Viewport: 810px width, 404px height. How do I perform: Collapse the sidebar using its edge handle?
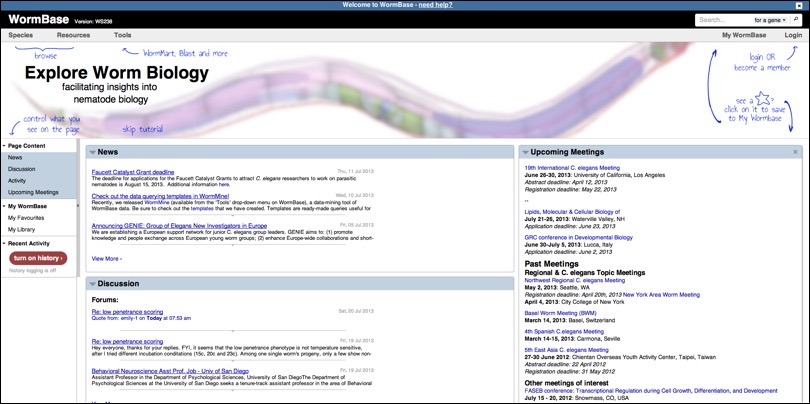(77, 207)
